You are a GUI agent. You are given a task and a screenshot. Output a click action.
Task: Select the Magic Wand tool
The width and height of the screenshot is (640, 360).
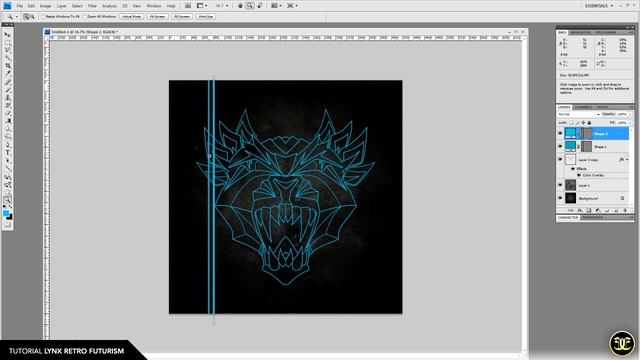(x=7, y=58)
